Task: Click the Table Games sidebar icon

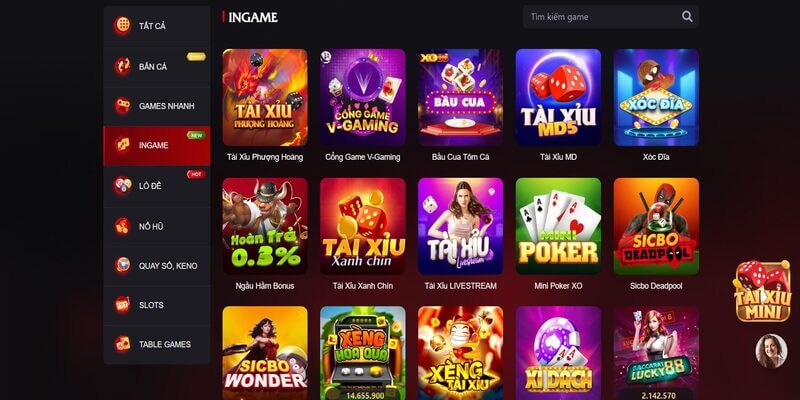Action: (122, 344)
